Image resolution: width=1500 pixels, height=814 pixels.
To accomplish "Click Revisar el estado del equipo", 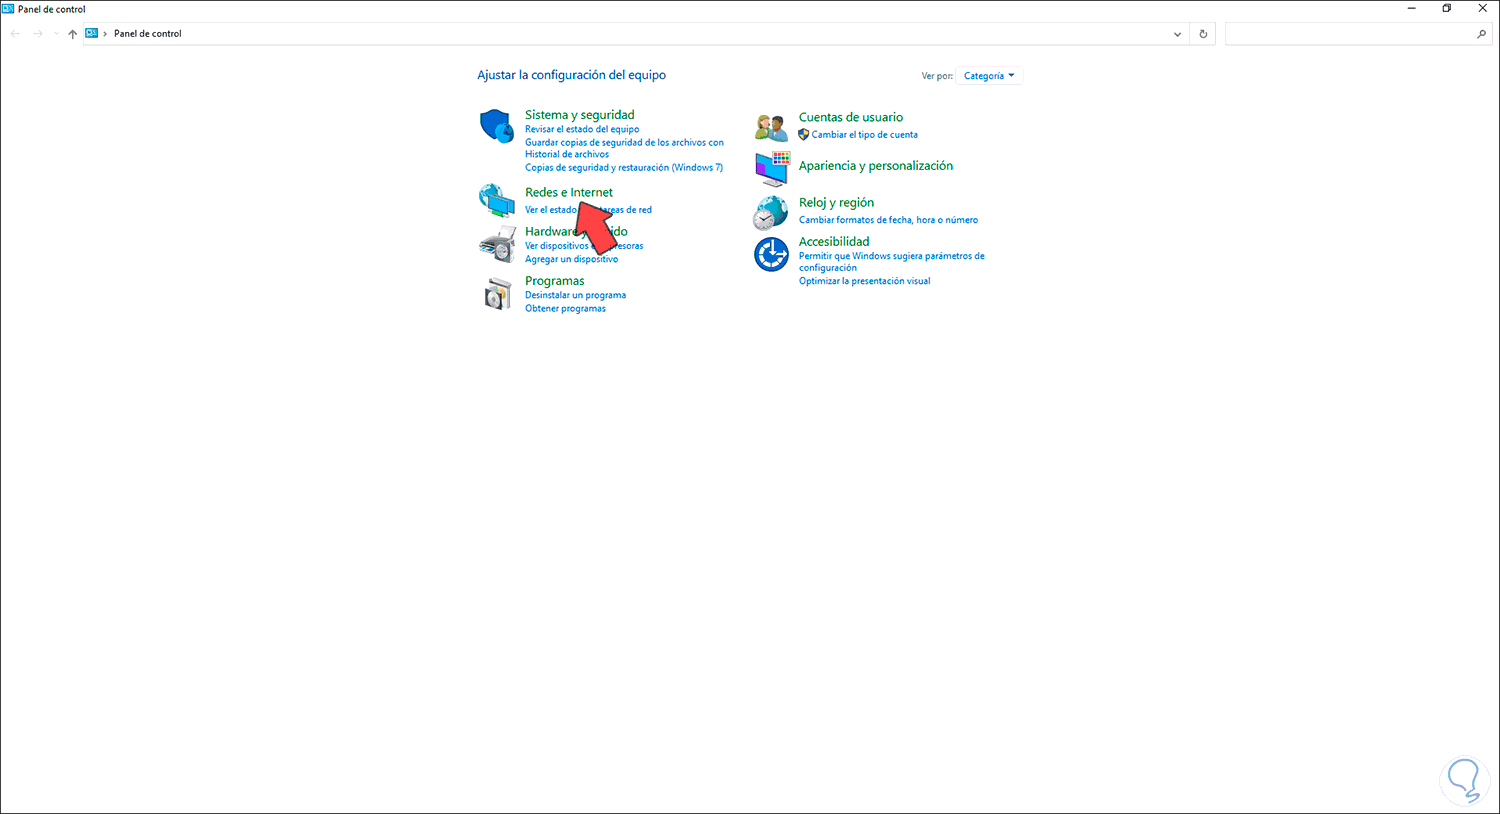I will tap(582, 129).
